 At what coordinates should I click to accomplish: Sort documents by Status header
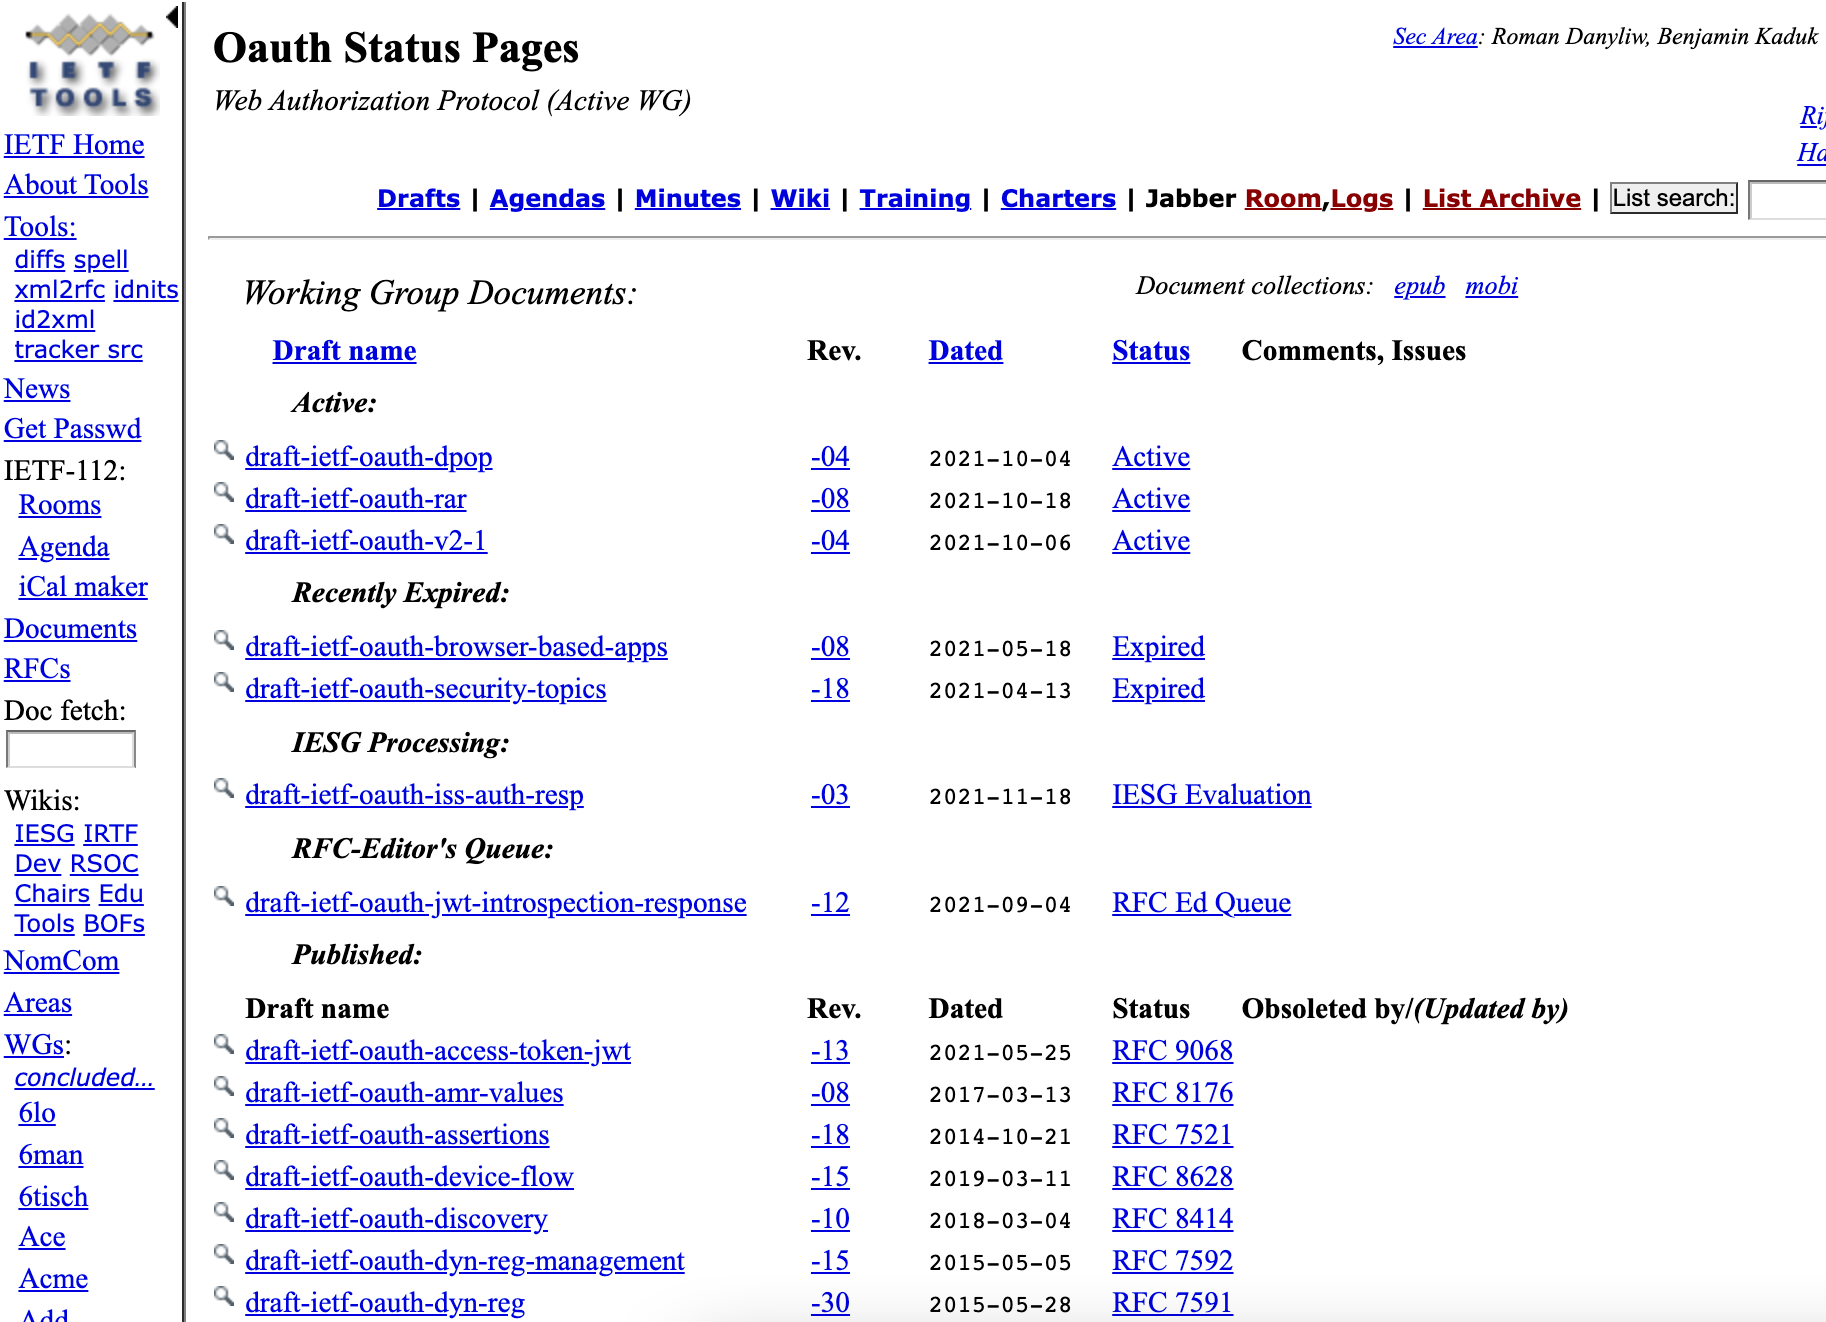pyautogui.click(x=1151, y=351)
